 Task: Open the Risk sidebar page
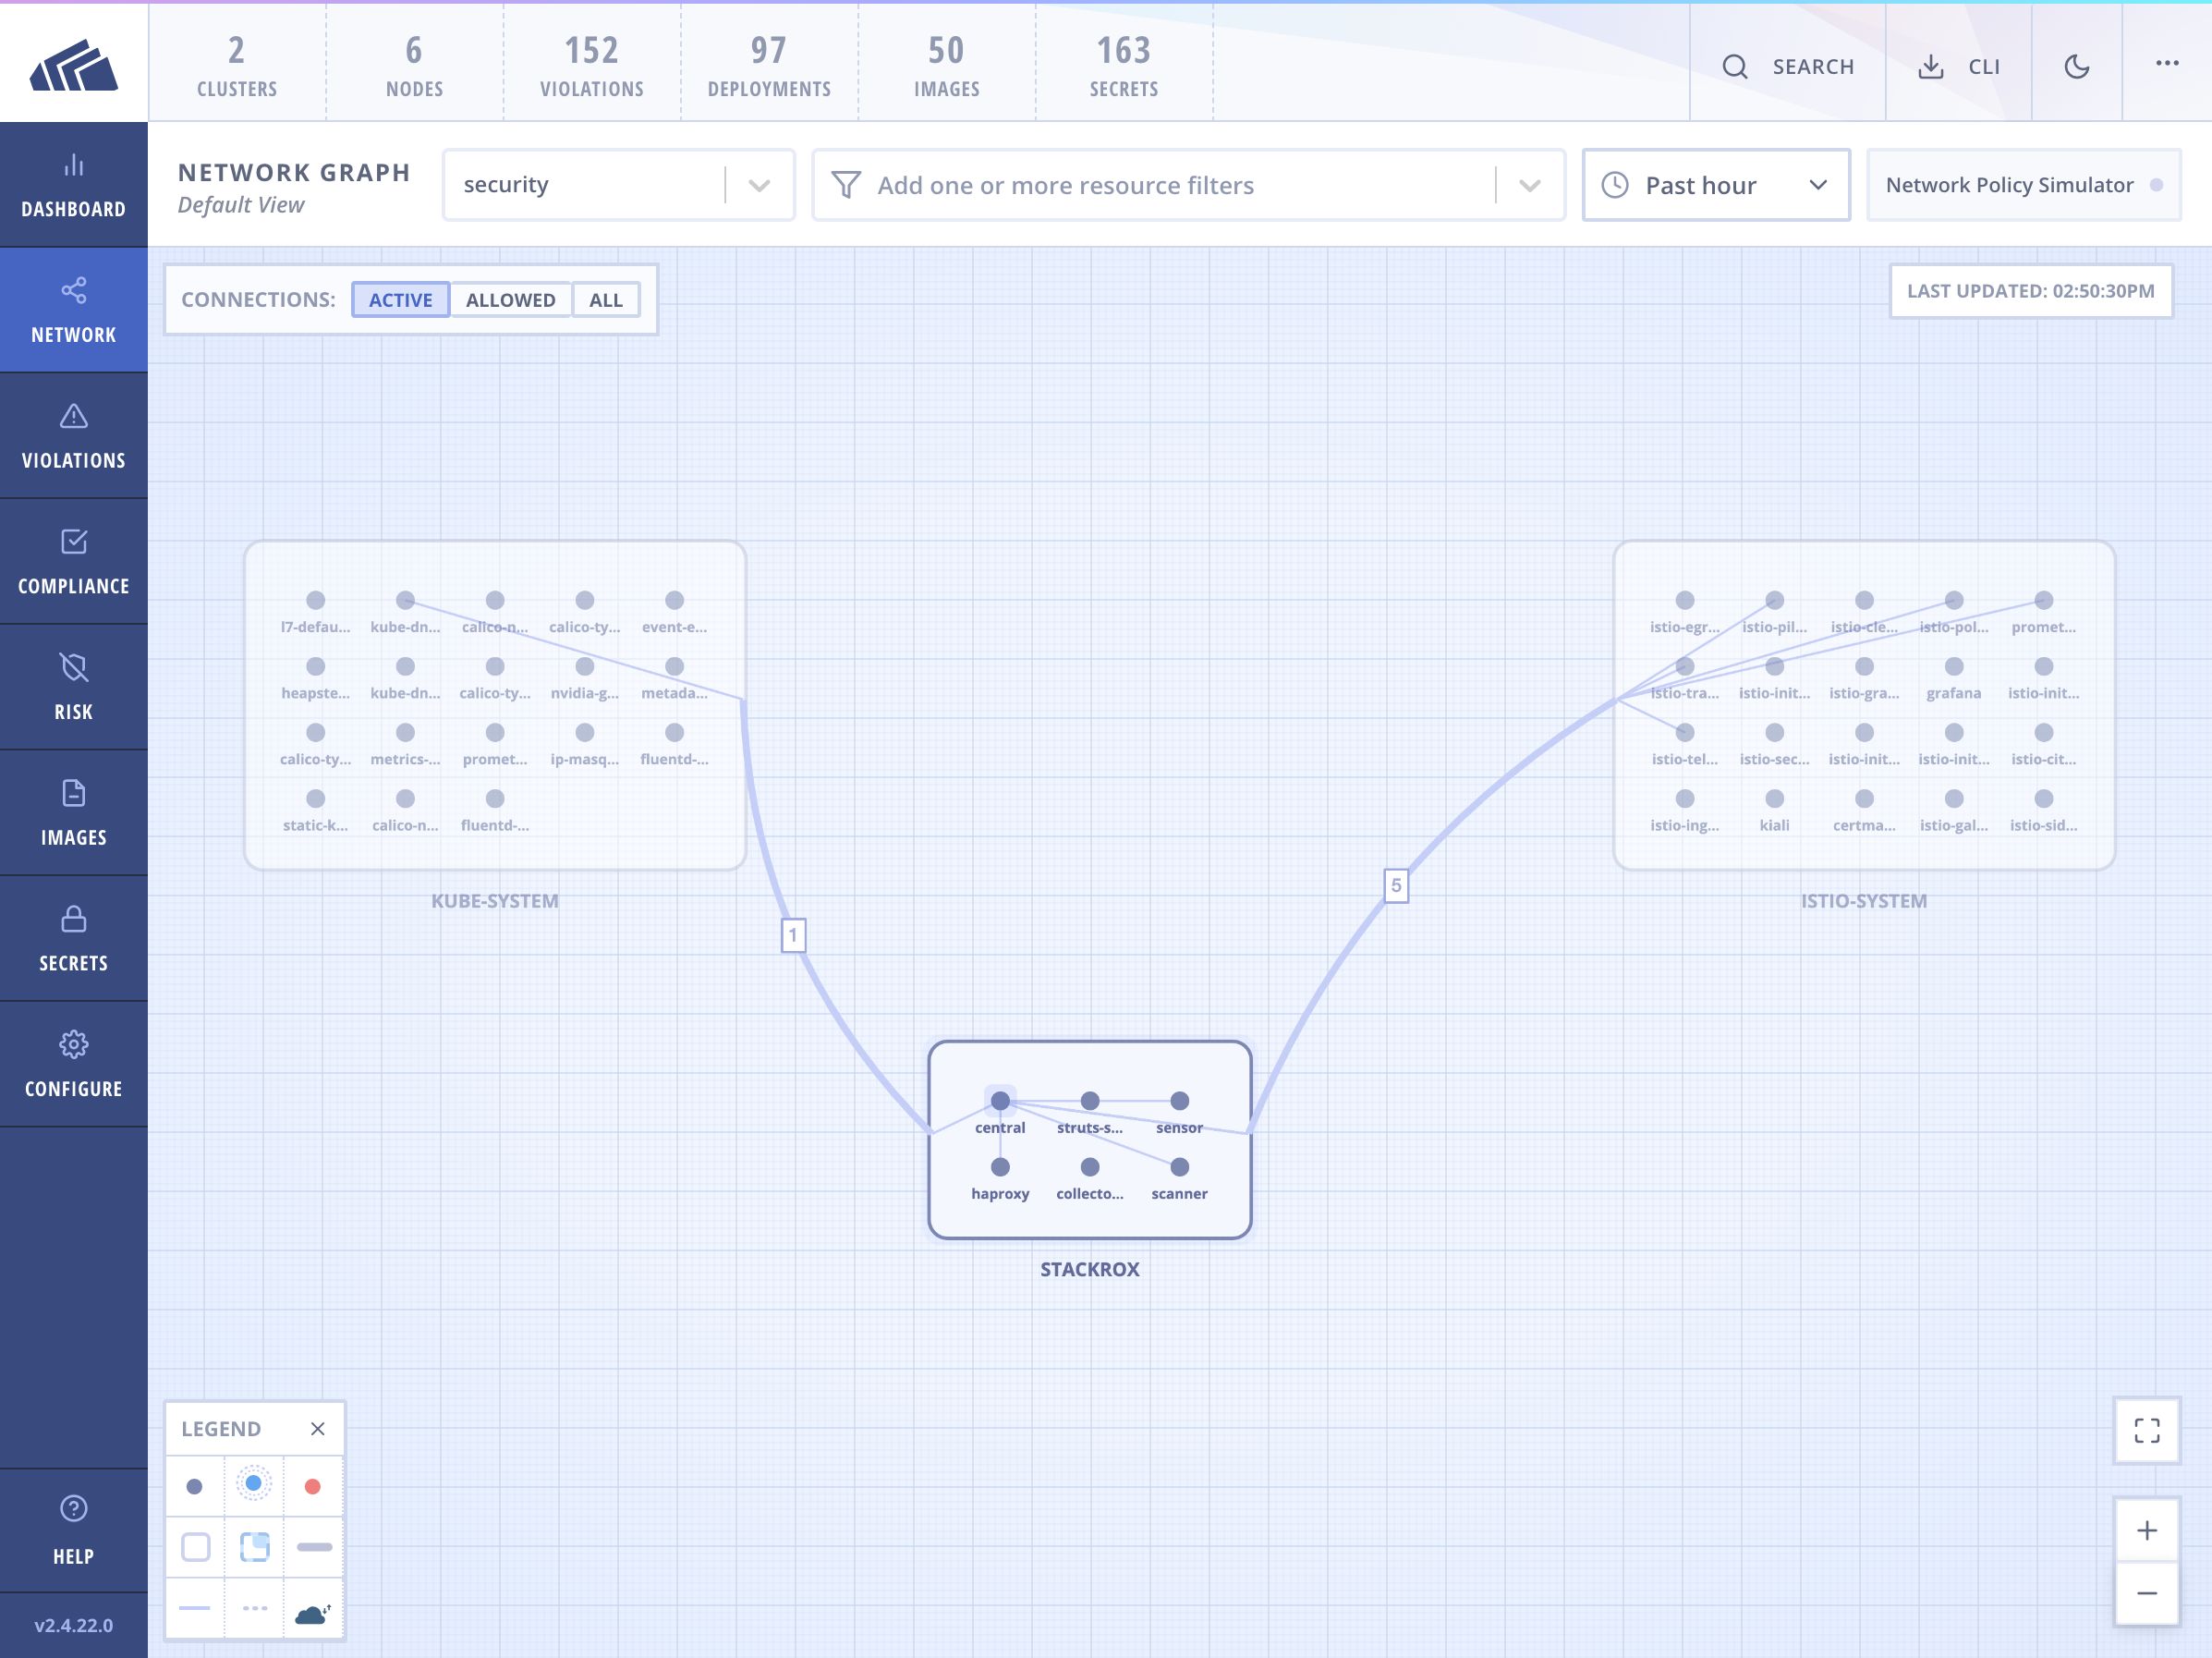tap(74, 688)
